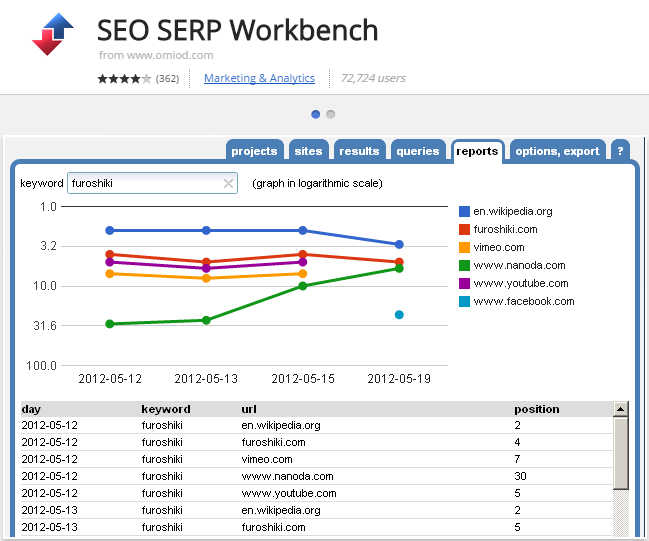This screenshot has height=541, width=649.
Task: Click the orange vimeo.com legend swatch
Action: [x=464, y=248]
